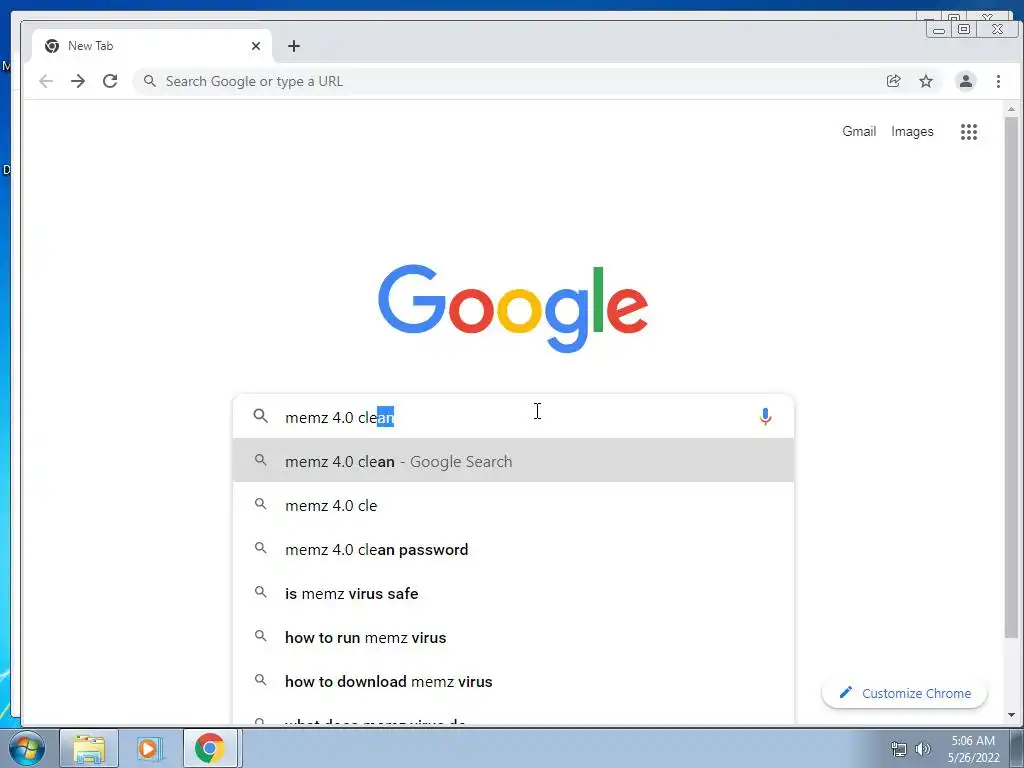Choose suggestion 'is memz virus safe'
Screen dimensions: 1024x768
pos(513,594)
